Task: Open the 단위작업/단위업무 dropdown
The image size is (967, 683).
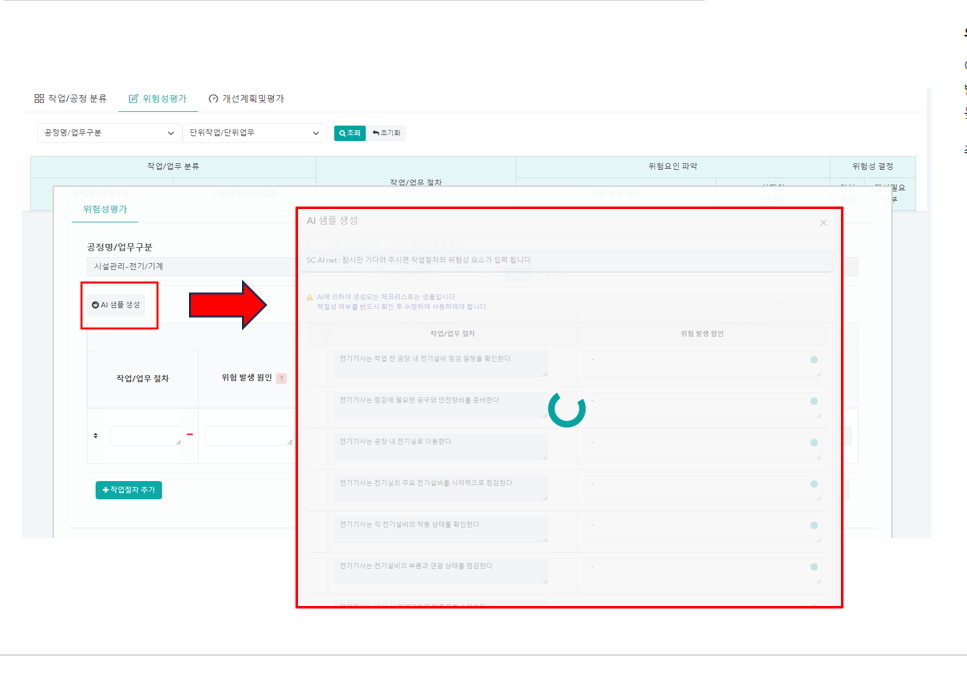Action: 254,133
